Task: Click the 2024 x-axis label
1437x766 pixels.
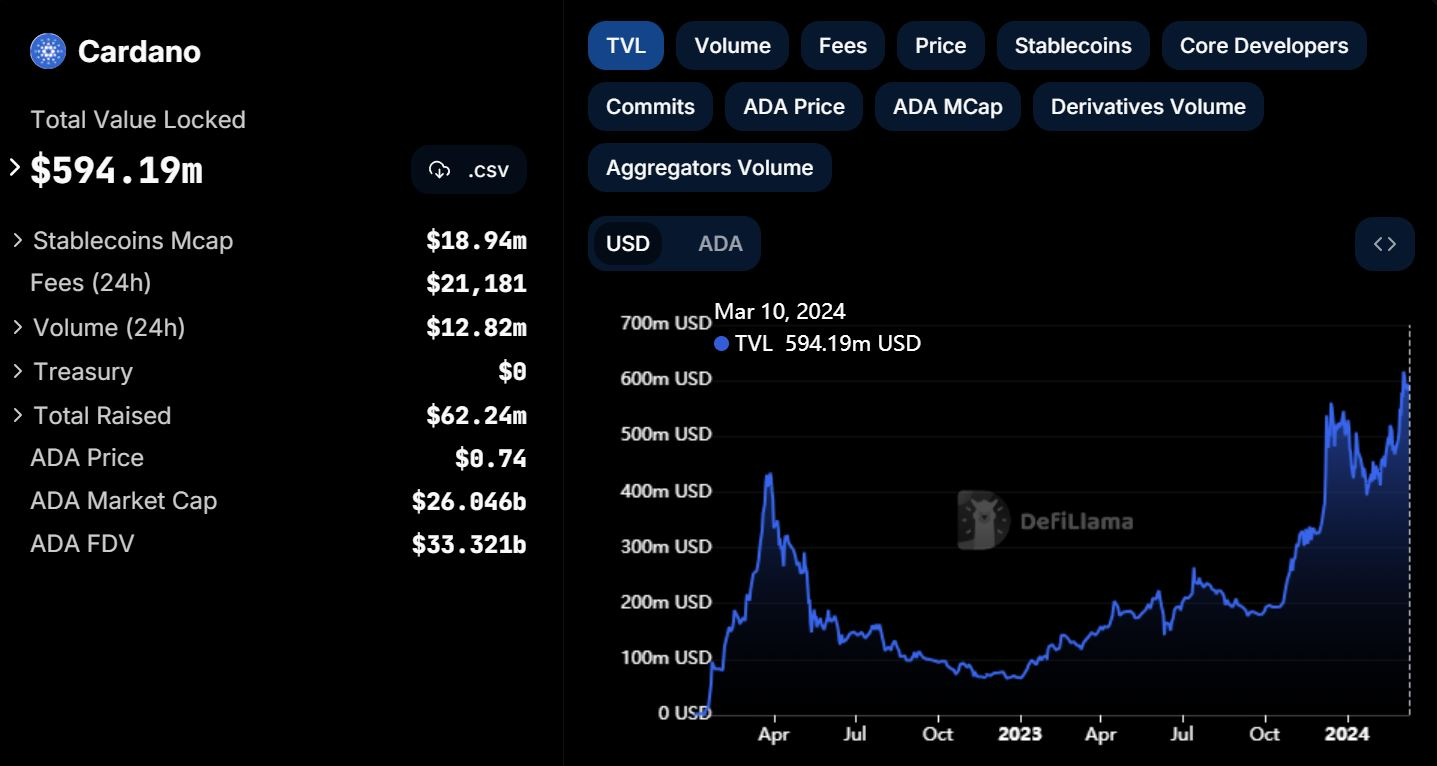Action: [x=1347, y=734]
